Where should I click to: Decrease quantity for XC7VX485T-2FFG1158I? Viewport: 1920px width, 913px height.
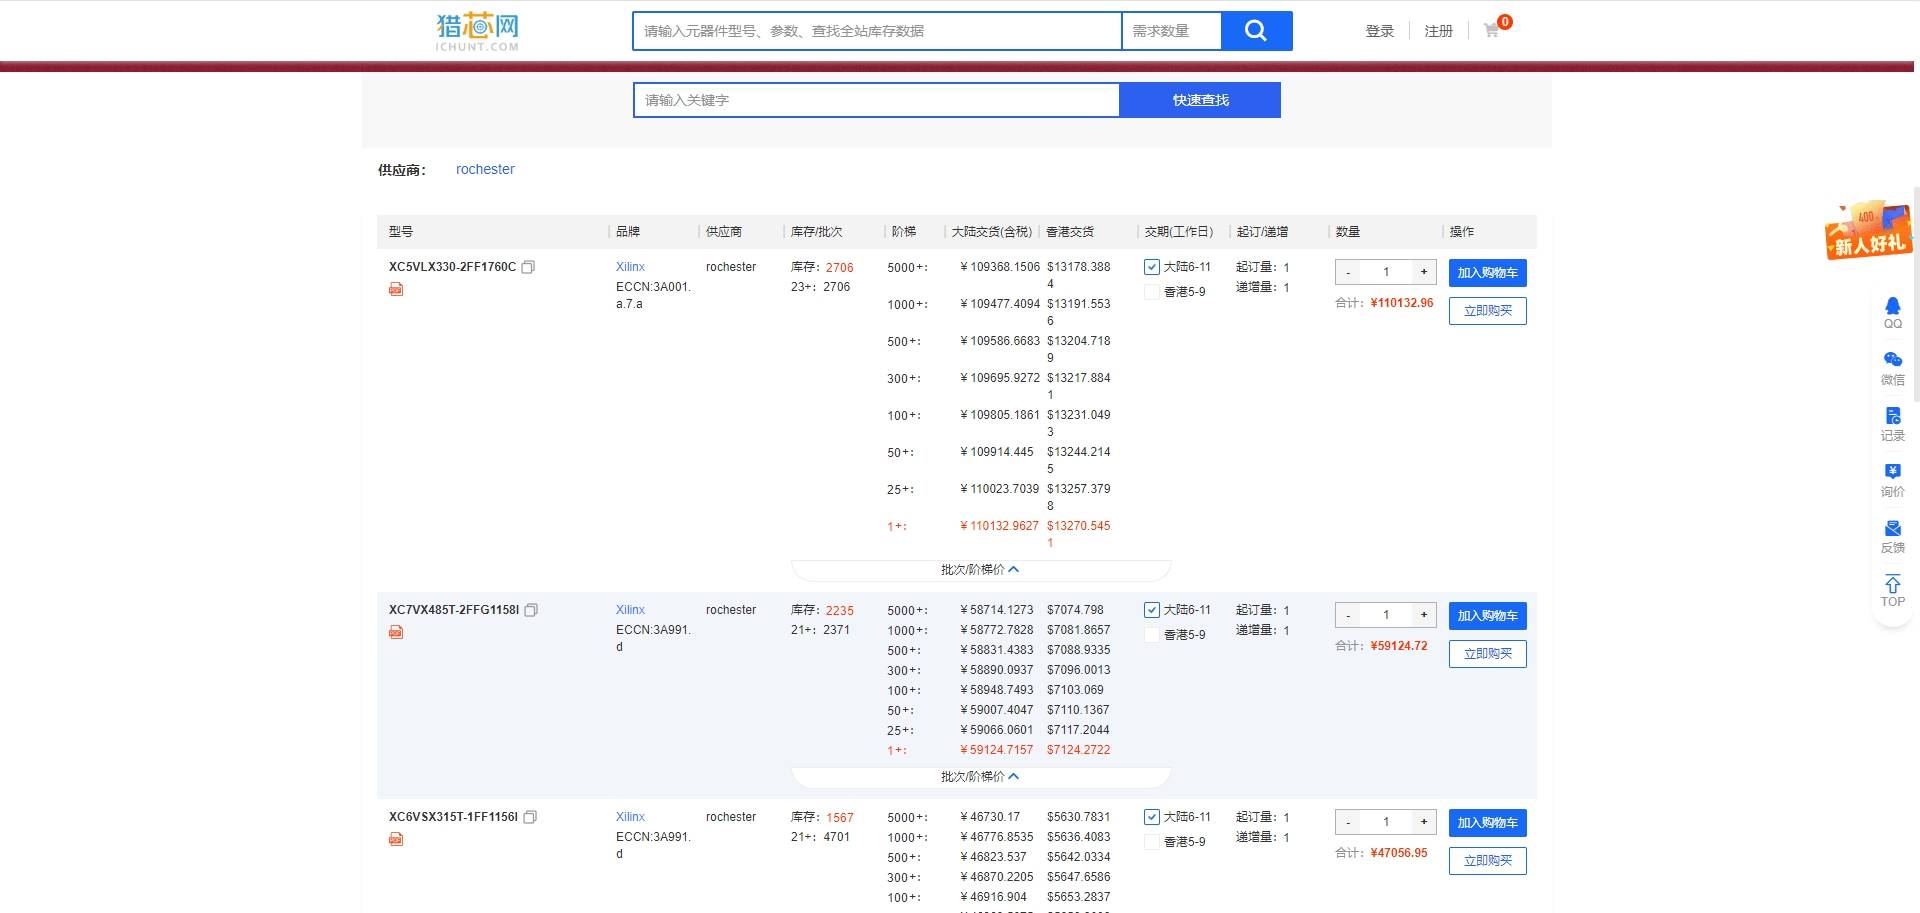pyautogui.click(x=1348, y=615)
